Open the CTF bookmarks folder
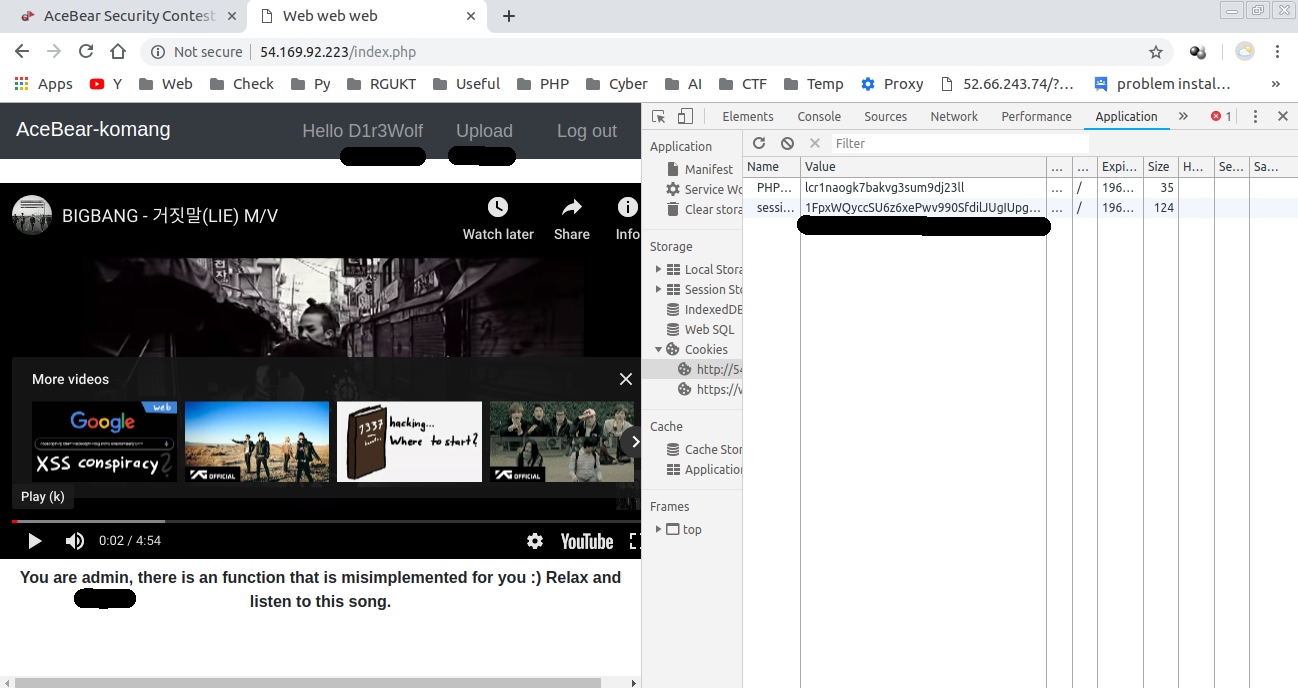This screenshot has width=1298, height=688. pos(744,84)
